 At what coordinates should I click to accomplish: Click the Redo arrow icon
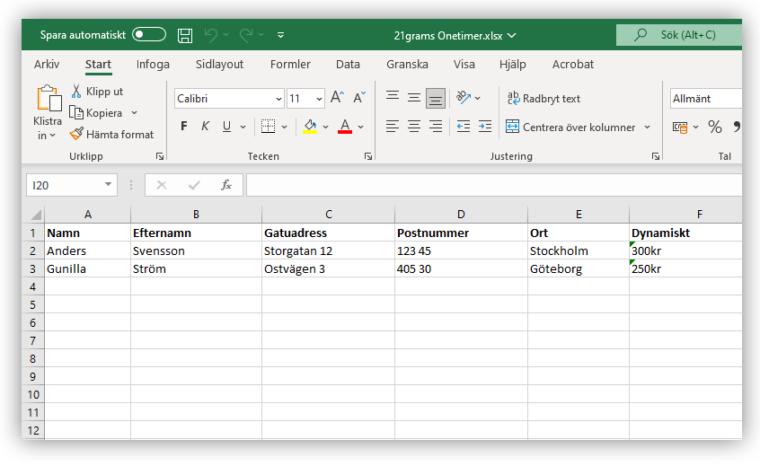(246, 35)
